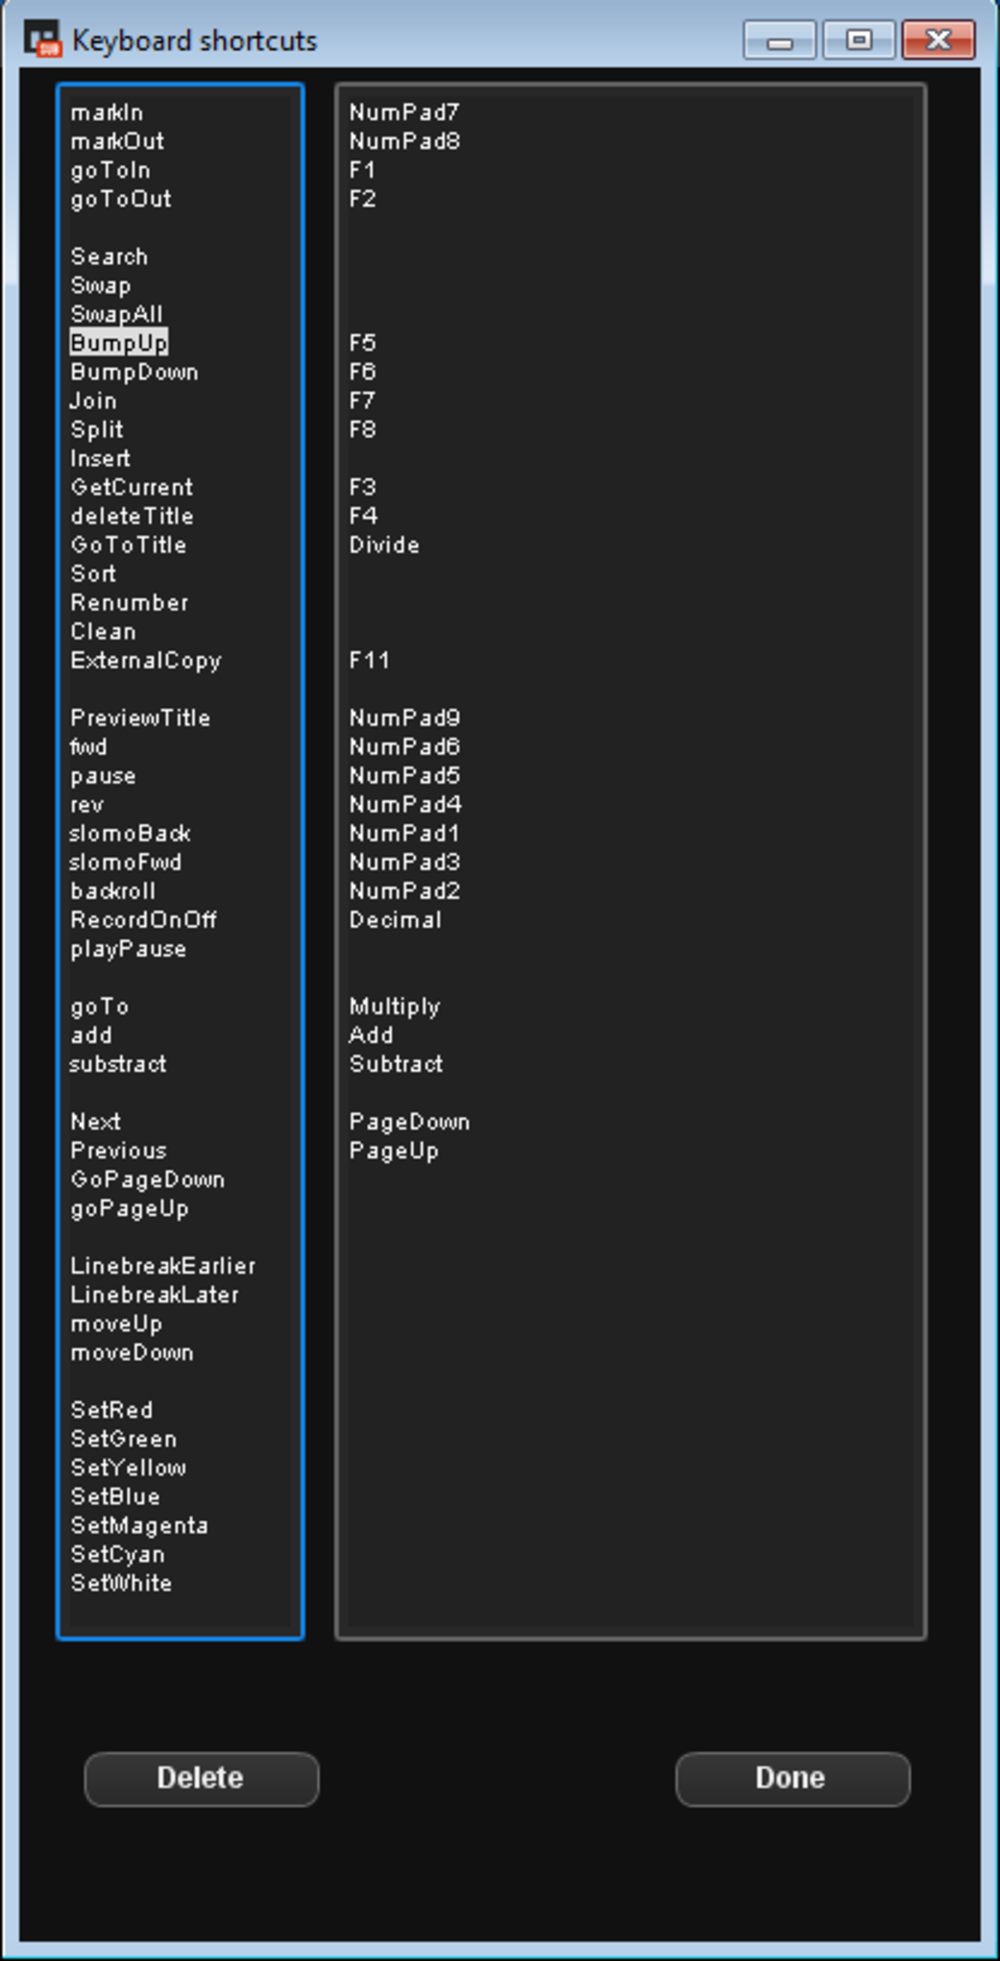The image size is (1000, 1961).
Task: Select the Renumber command
Action: pyautogui.click(x=129, y=603)
